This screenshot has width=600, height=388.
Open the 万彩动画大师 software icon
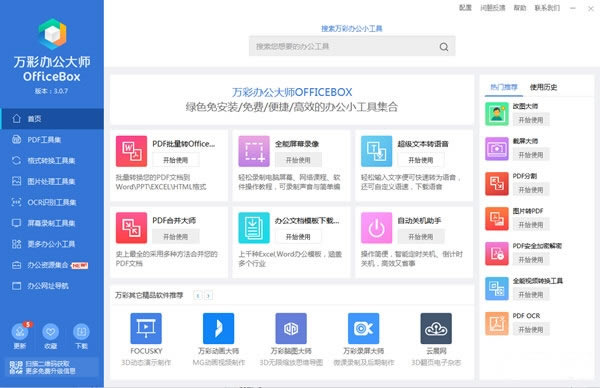click(x=218, y=328)
